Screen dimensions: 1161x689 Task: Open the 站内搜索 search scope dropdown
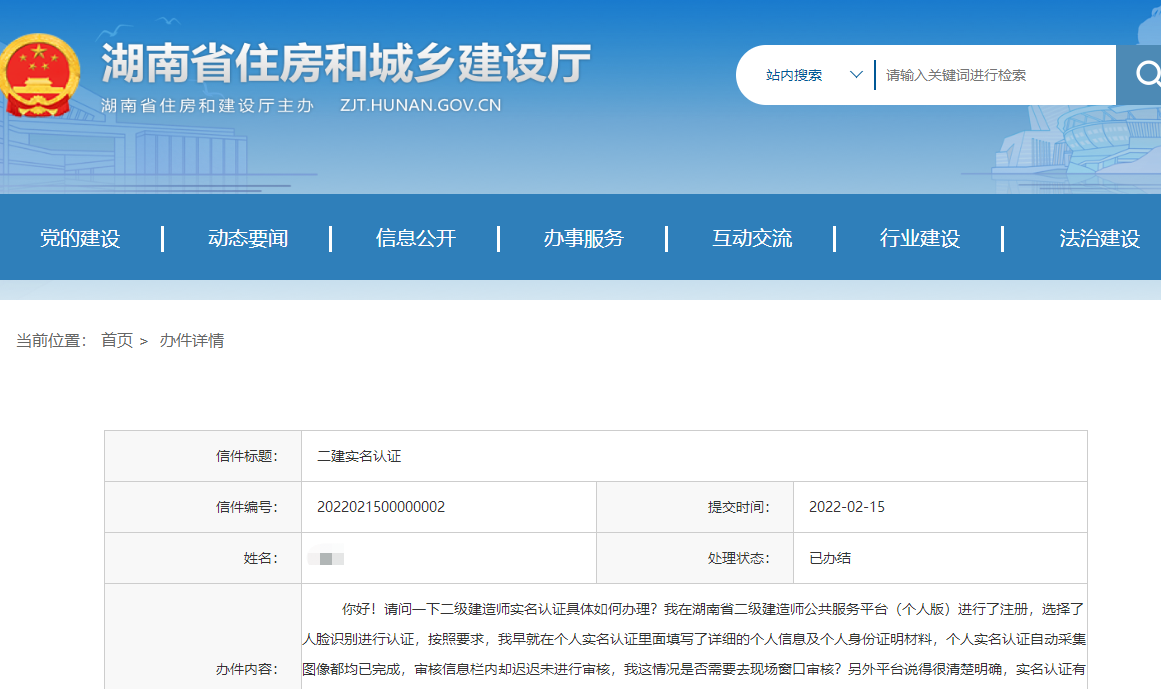[x=795, y=74]
